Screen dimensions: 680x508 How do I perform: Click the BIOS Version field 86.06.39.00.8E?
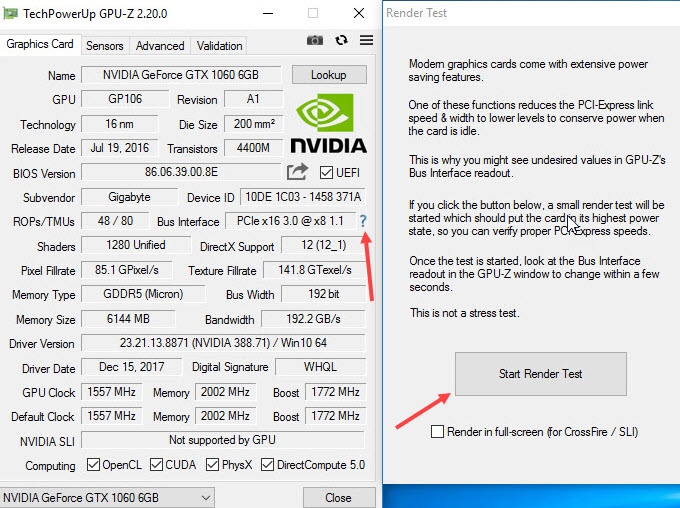[x=181, y=172]
